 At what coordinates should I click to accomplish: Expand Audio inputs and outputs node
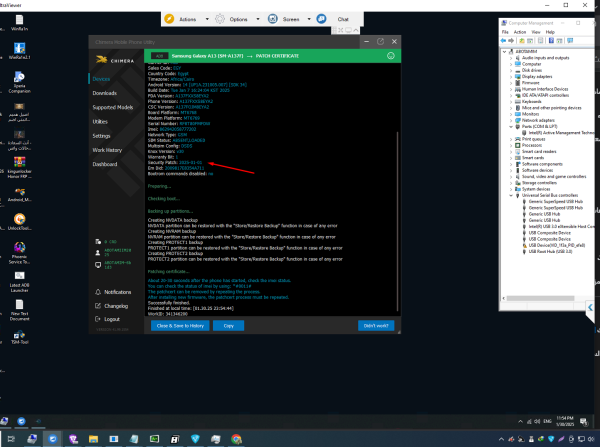pyautogui.click(x=511, y=58)
